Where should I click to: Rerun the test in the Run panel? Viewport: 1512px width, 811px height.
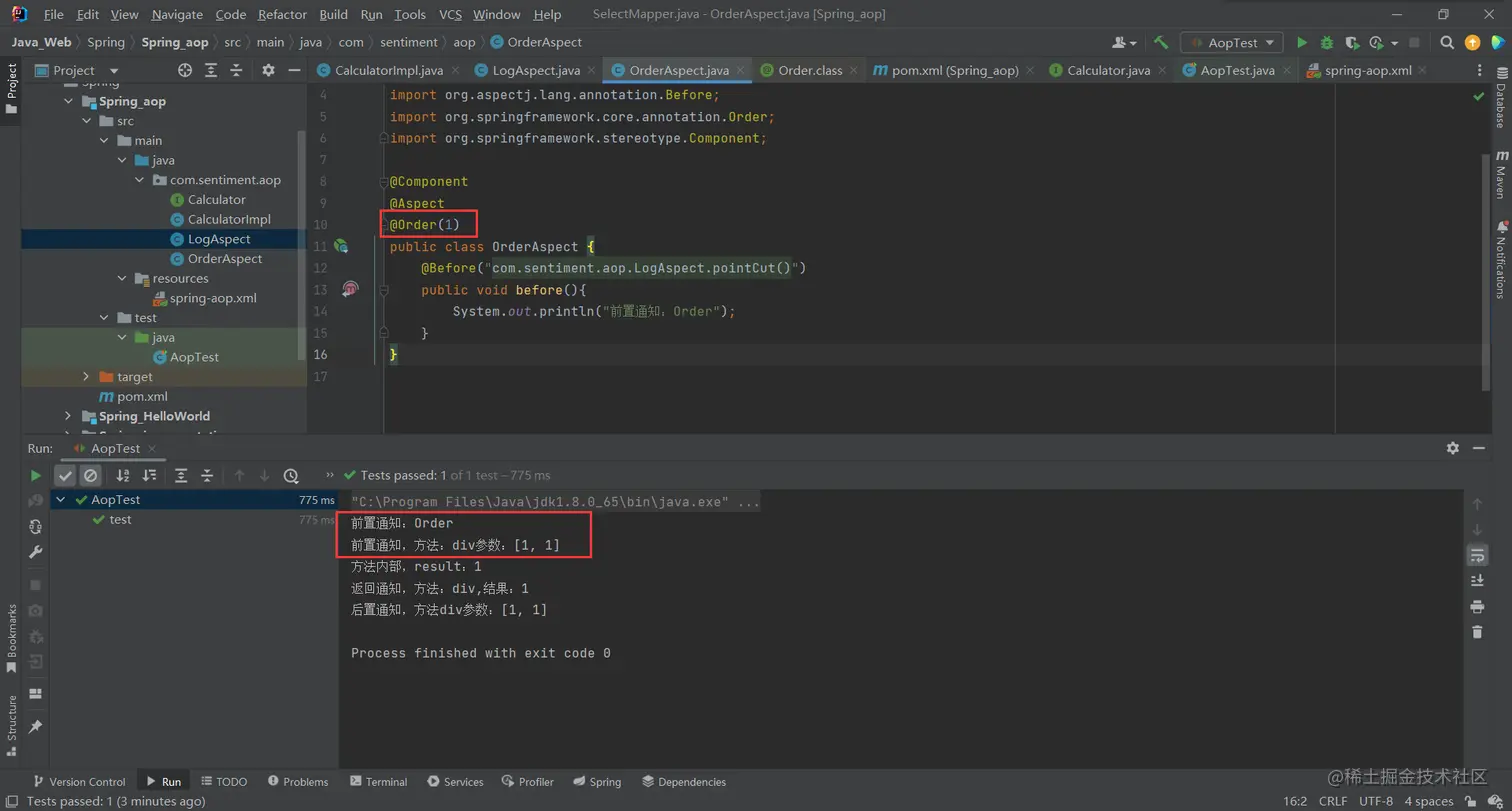[x=36, y=476]
